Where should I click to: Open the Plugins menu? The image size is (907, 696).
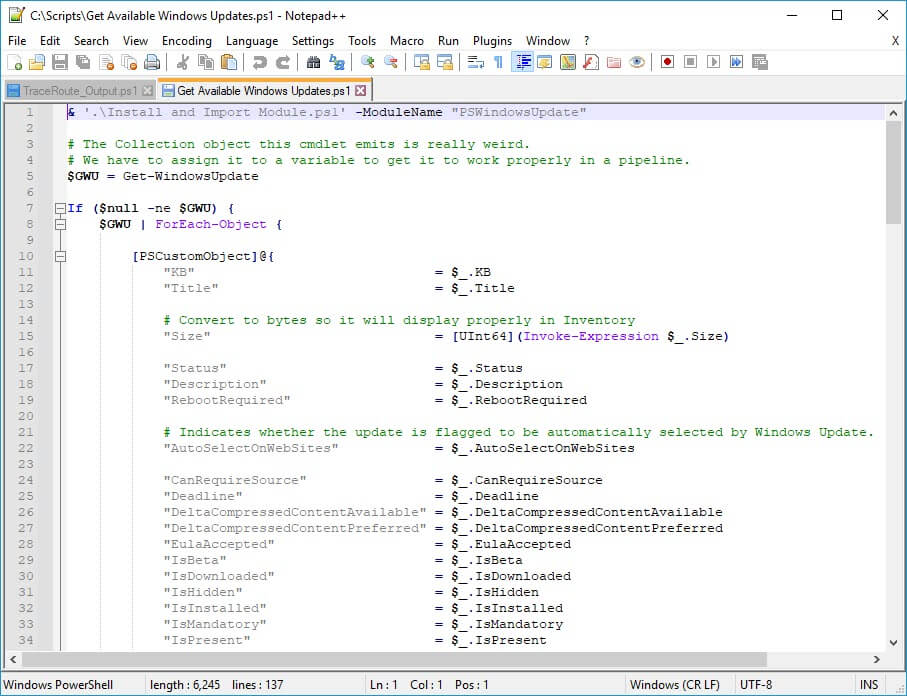(492, 41)
